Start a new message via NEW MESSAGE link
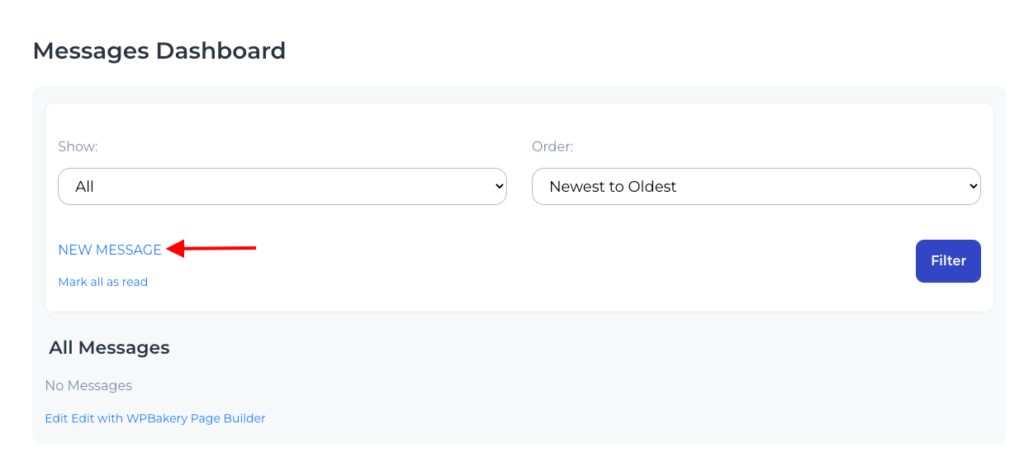The width and height of the screenshot is (1024, 472). [x=110, y=250]
